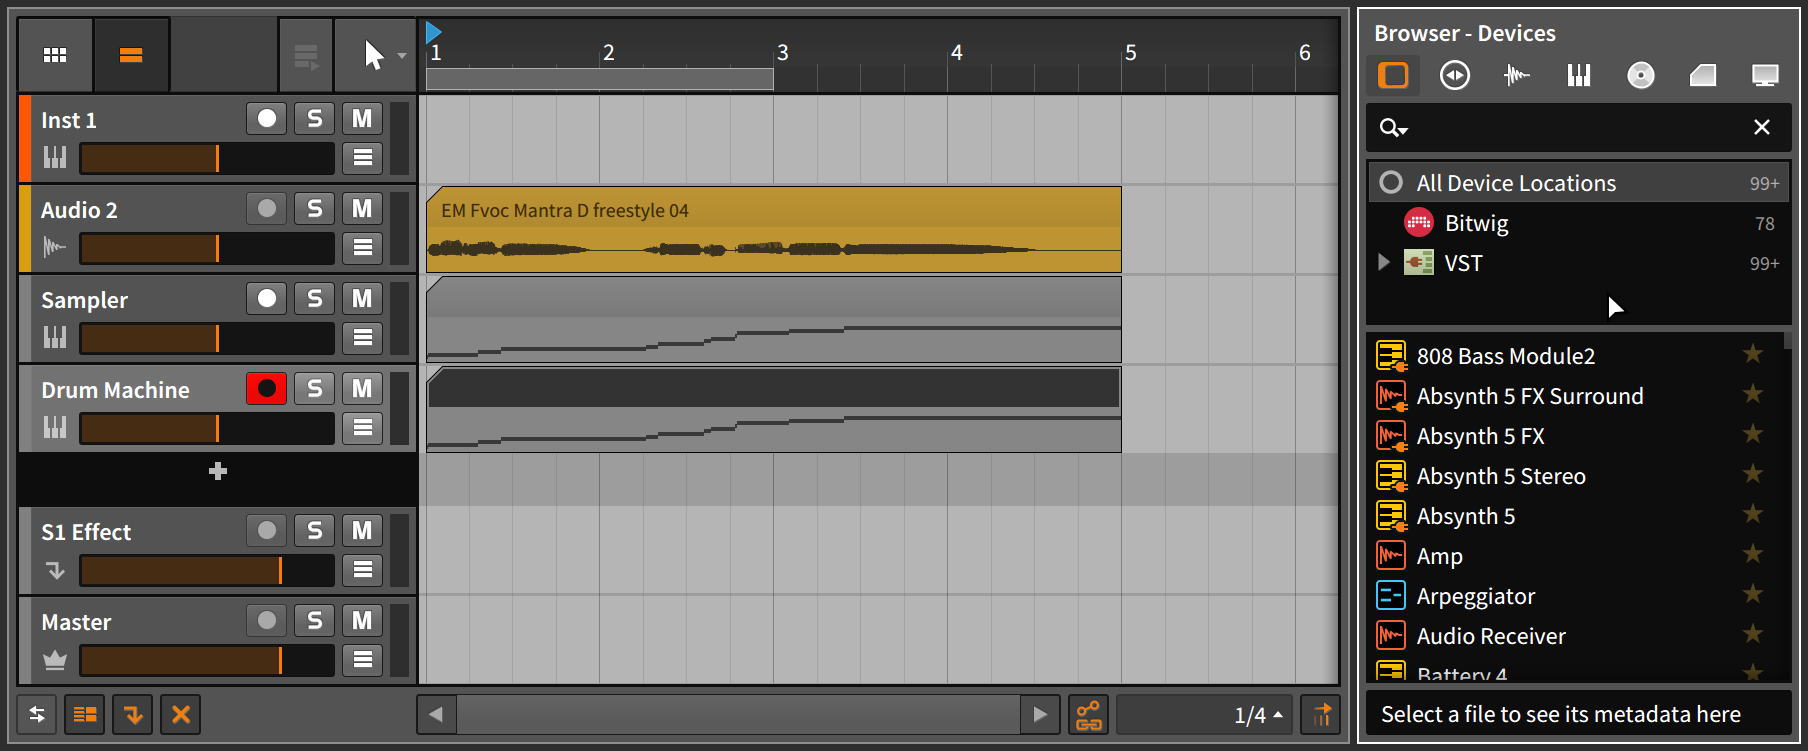Adjust Audio 2 volume fader
Screen dimensions: 1808x751
(x=207, y=248)
